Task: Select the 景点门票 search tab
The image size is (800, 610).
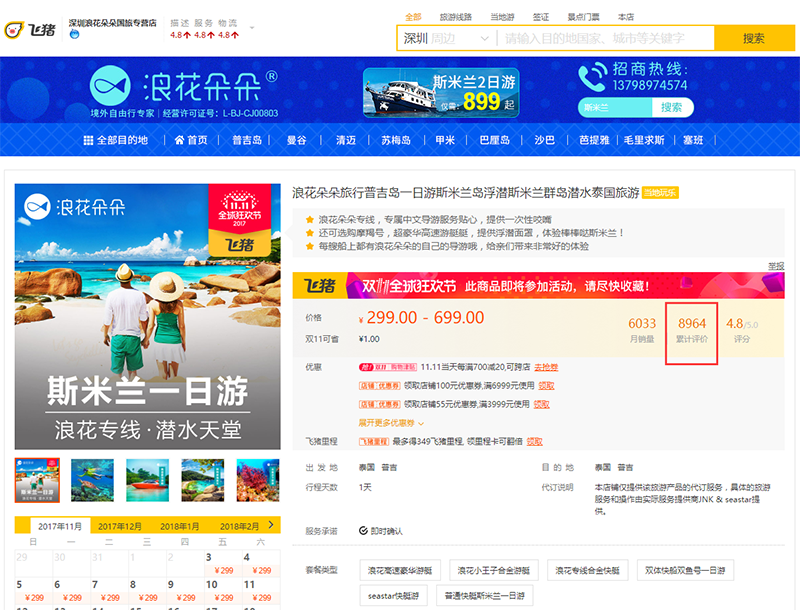Action: (583, 17)
